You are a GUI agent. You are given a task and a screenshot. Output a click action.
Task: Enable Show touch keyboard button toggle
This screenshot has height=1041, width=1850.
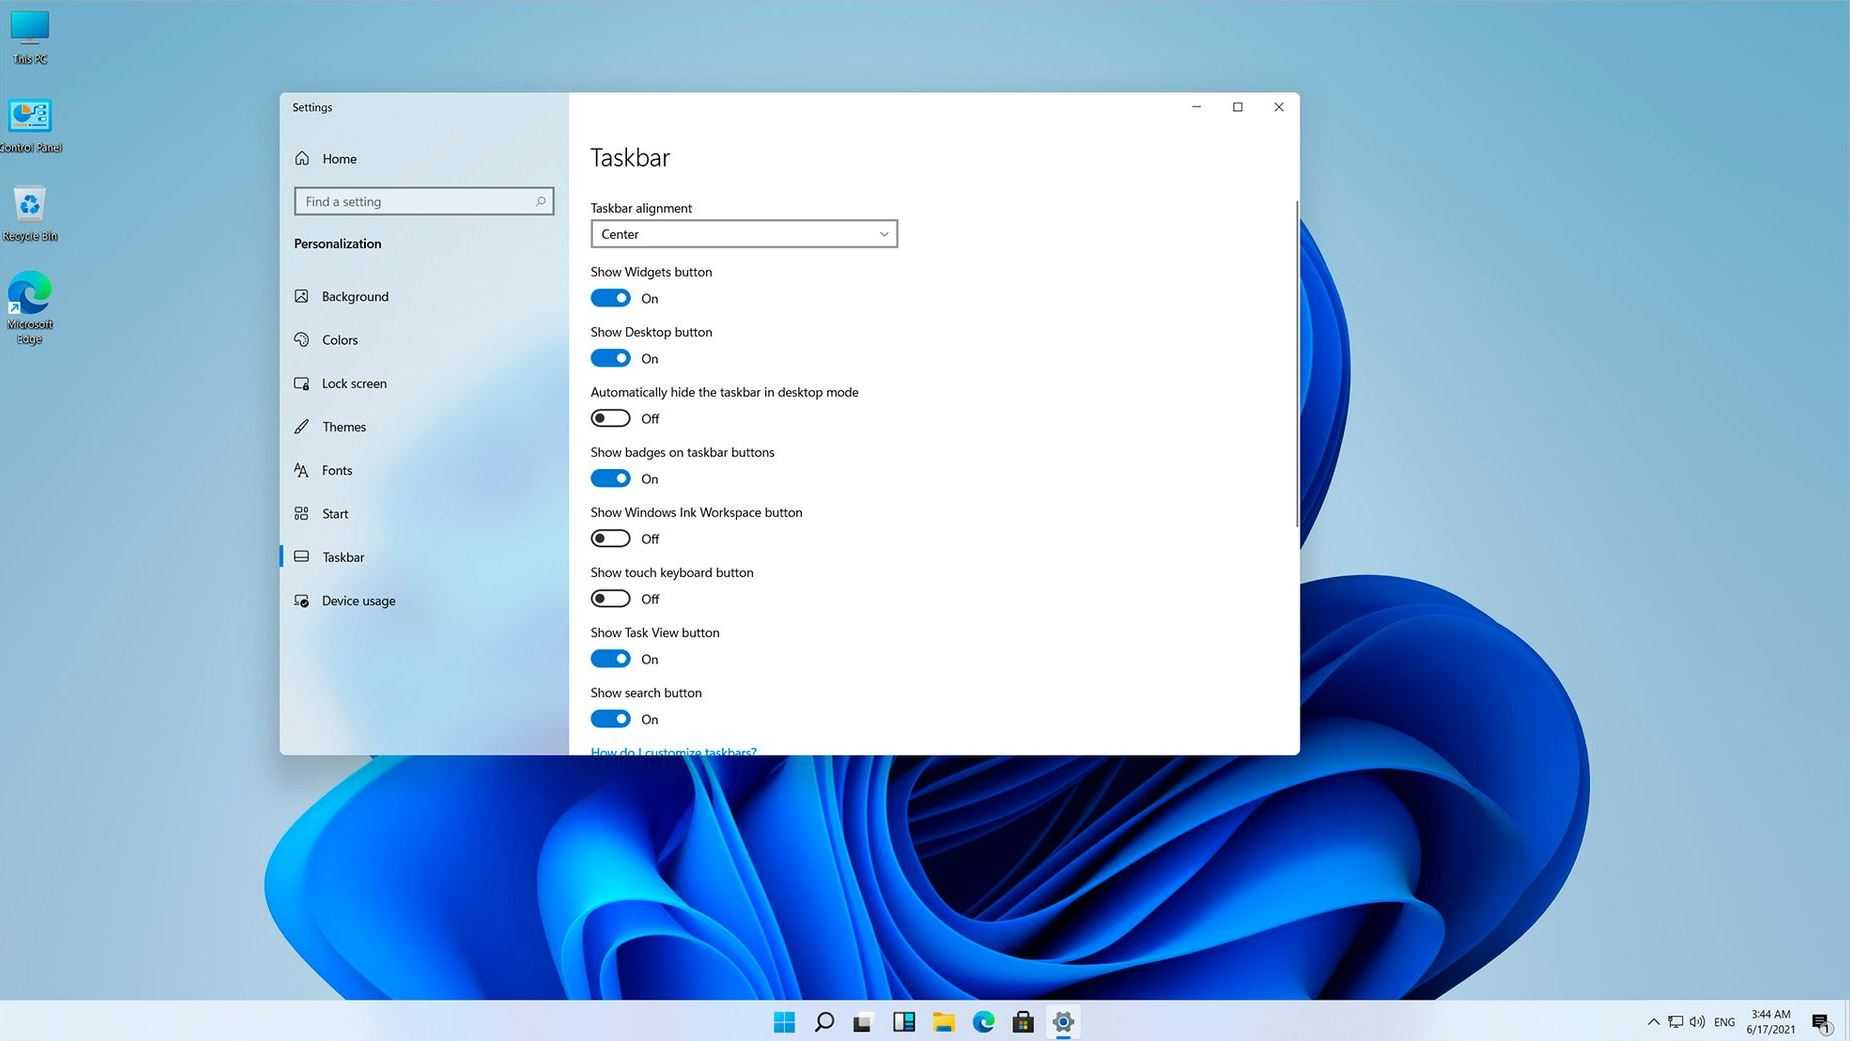click(610, 598)
